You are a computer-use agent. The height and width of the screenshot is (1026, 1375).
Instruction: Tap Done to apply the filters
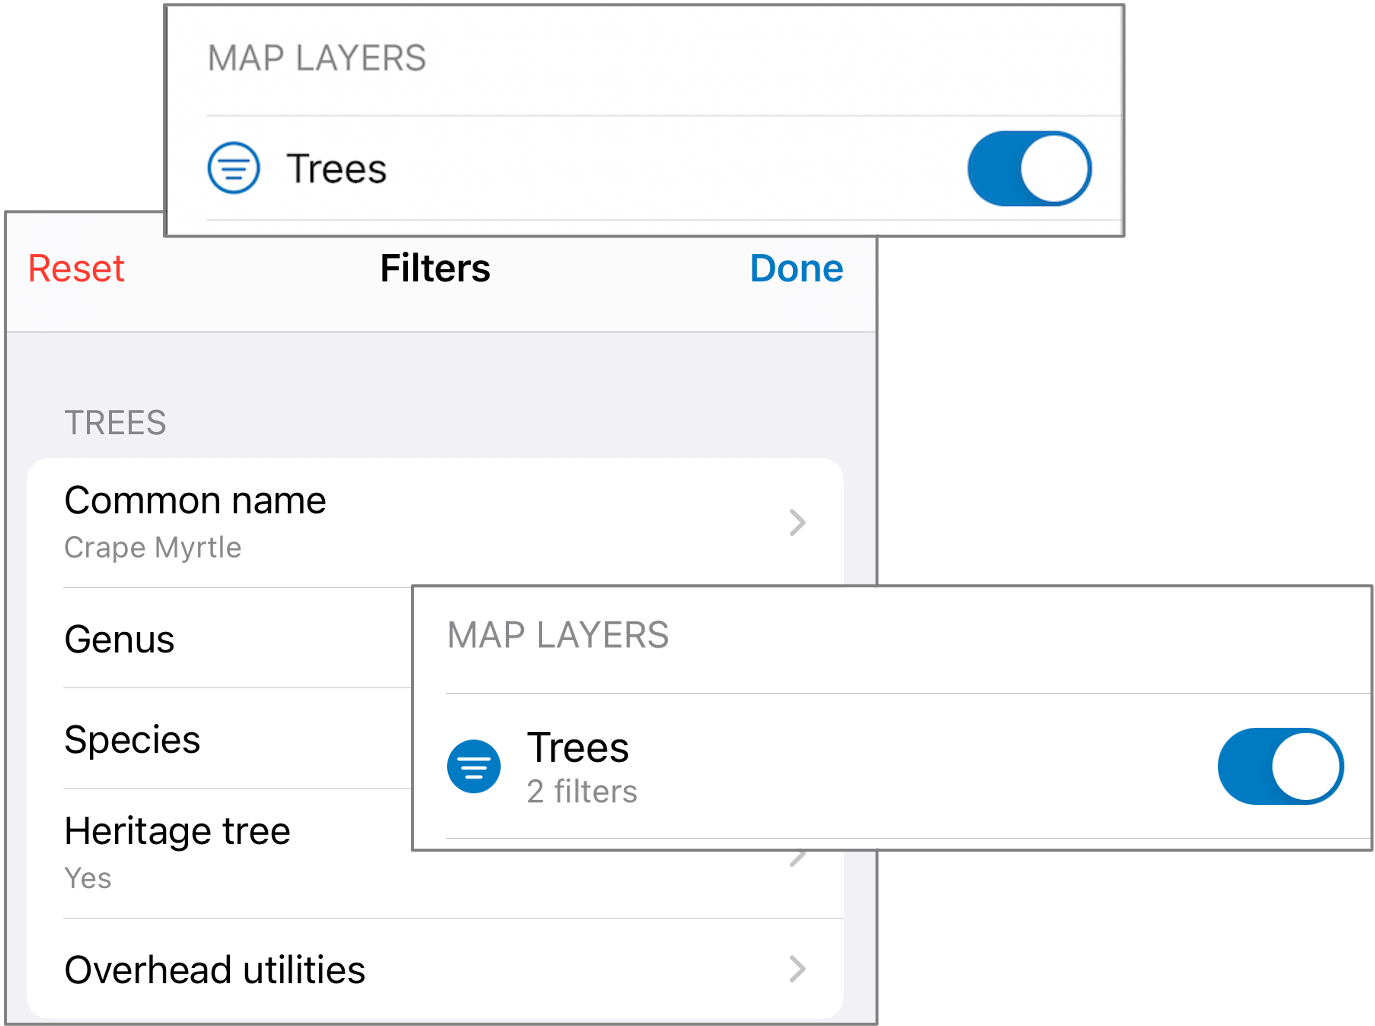796,268
